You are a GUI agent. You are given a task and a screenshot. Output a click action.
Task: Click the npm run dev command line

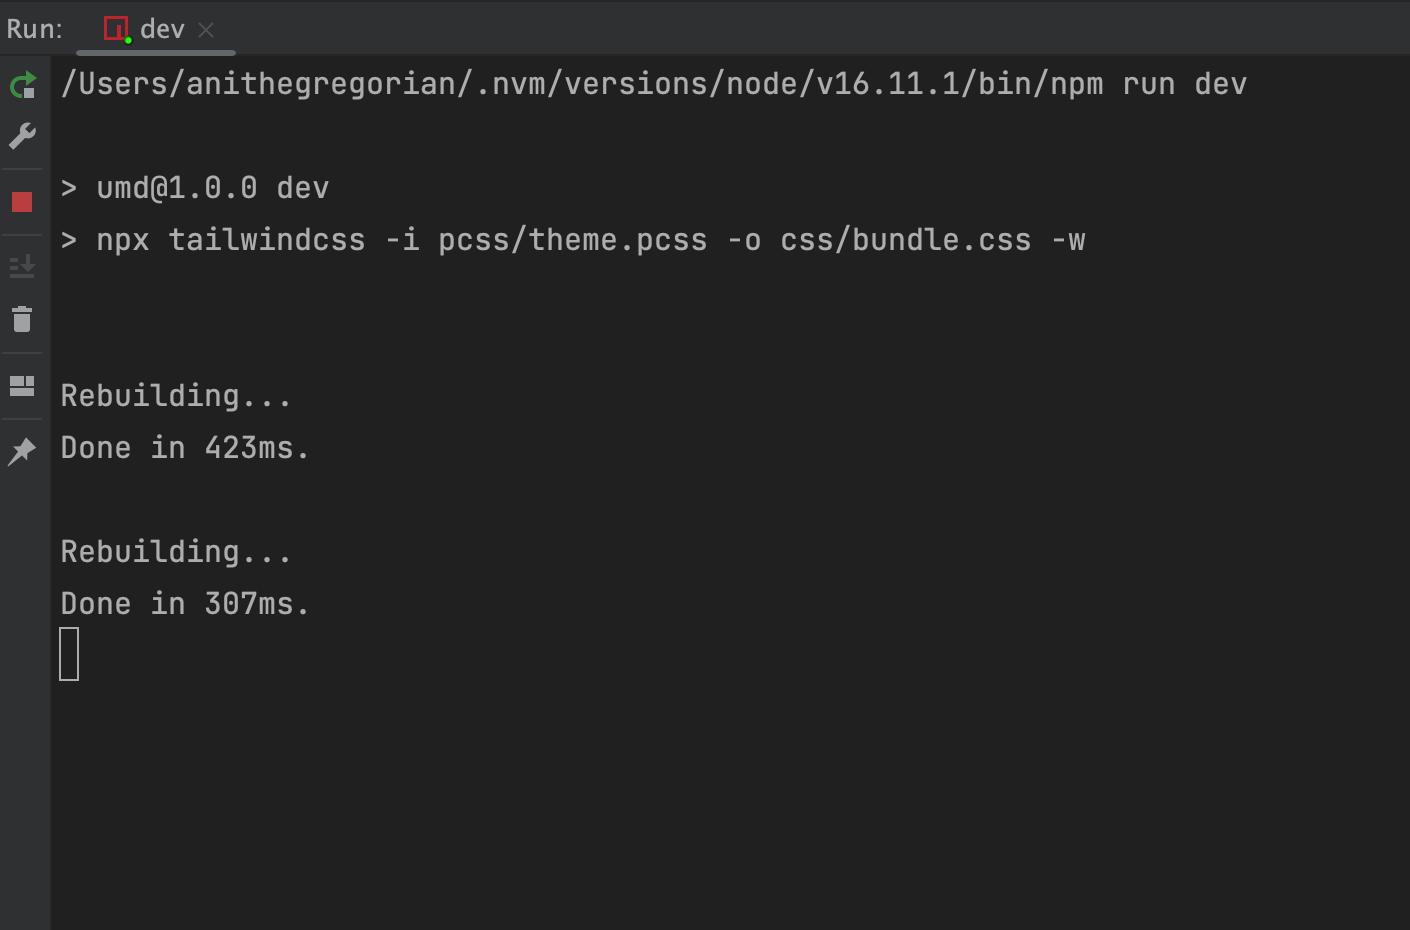[653, 84]
